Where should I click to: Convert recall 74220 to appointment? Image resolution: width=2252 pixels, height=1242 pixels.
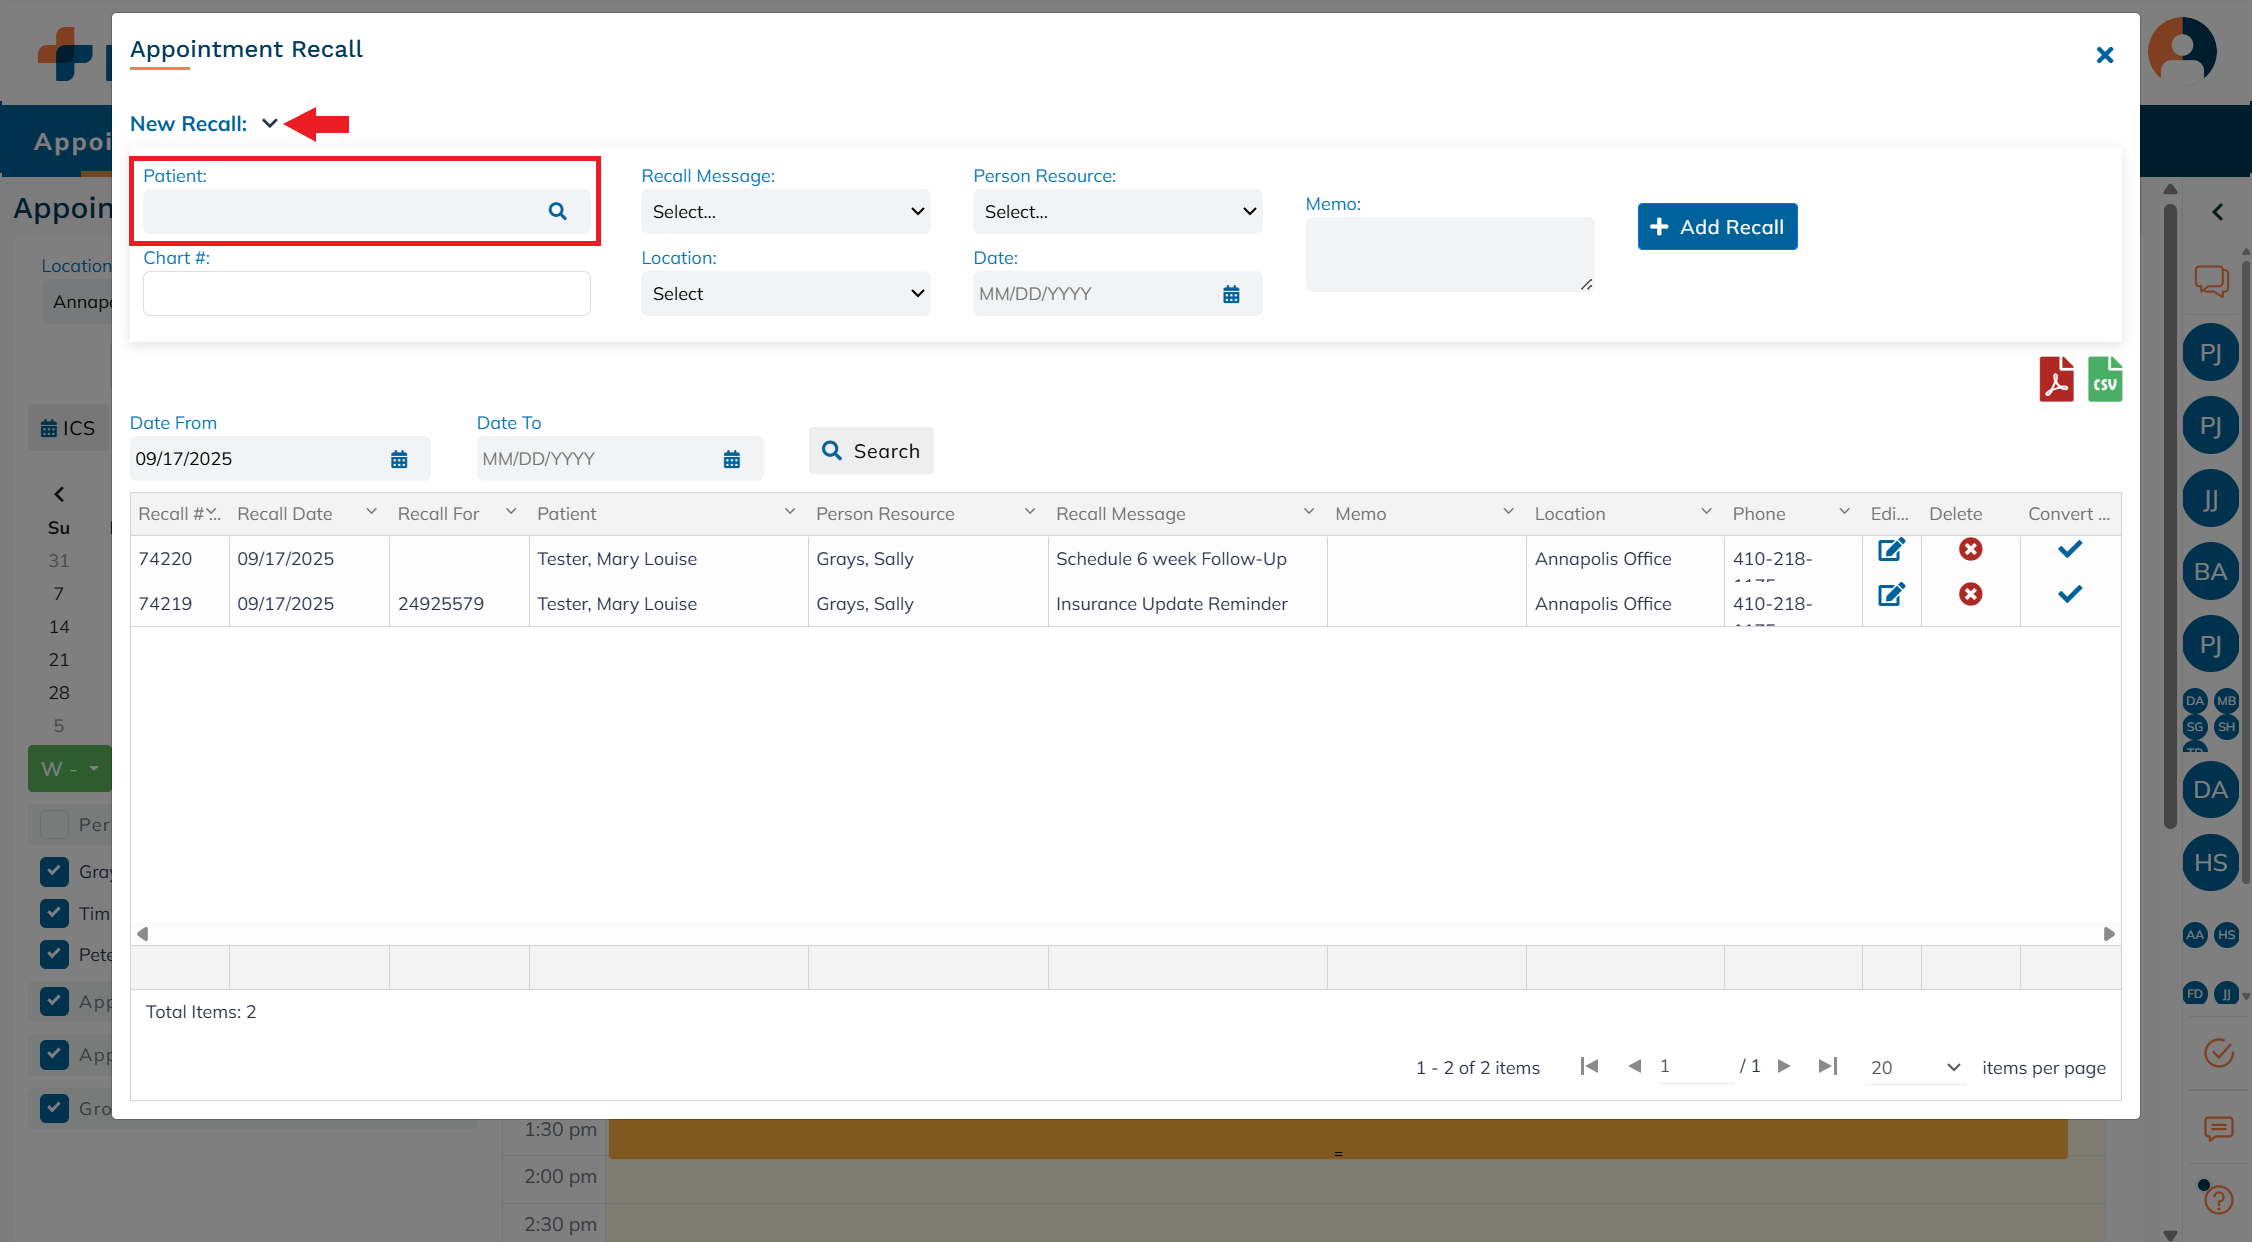click(x=2069, y=550)
